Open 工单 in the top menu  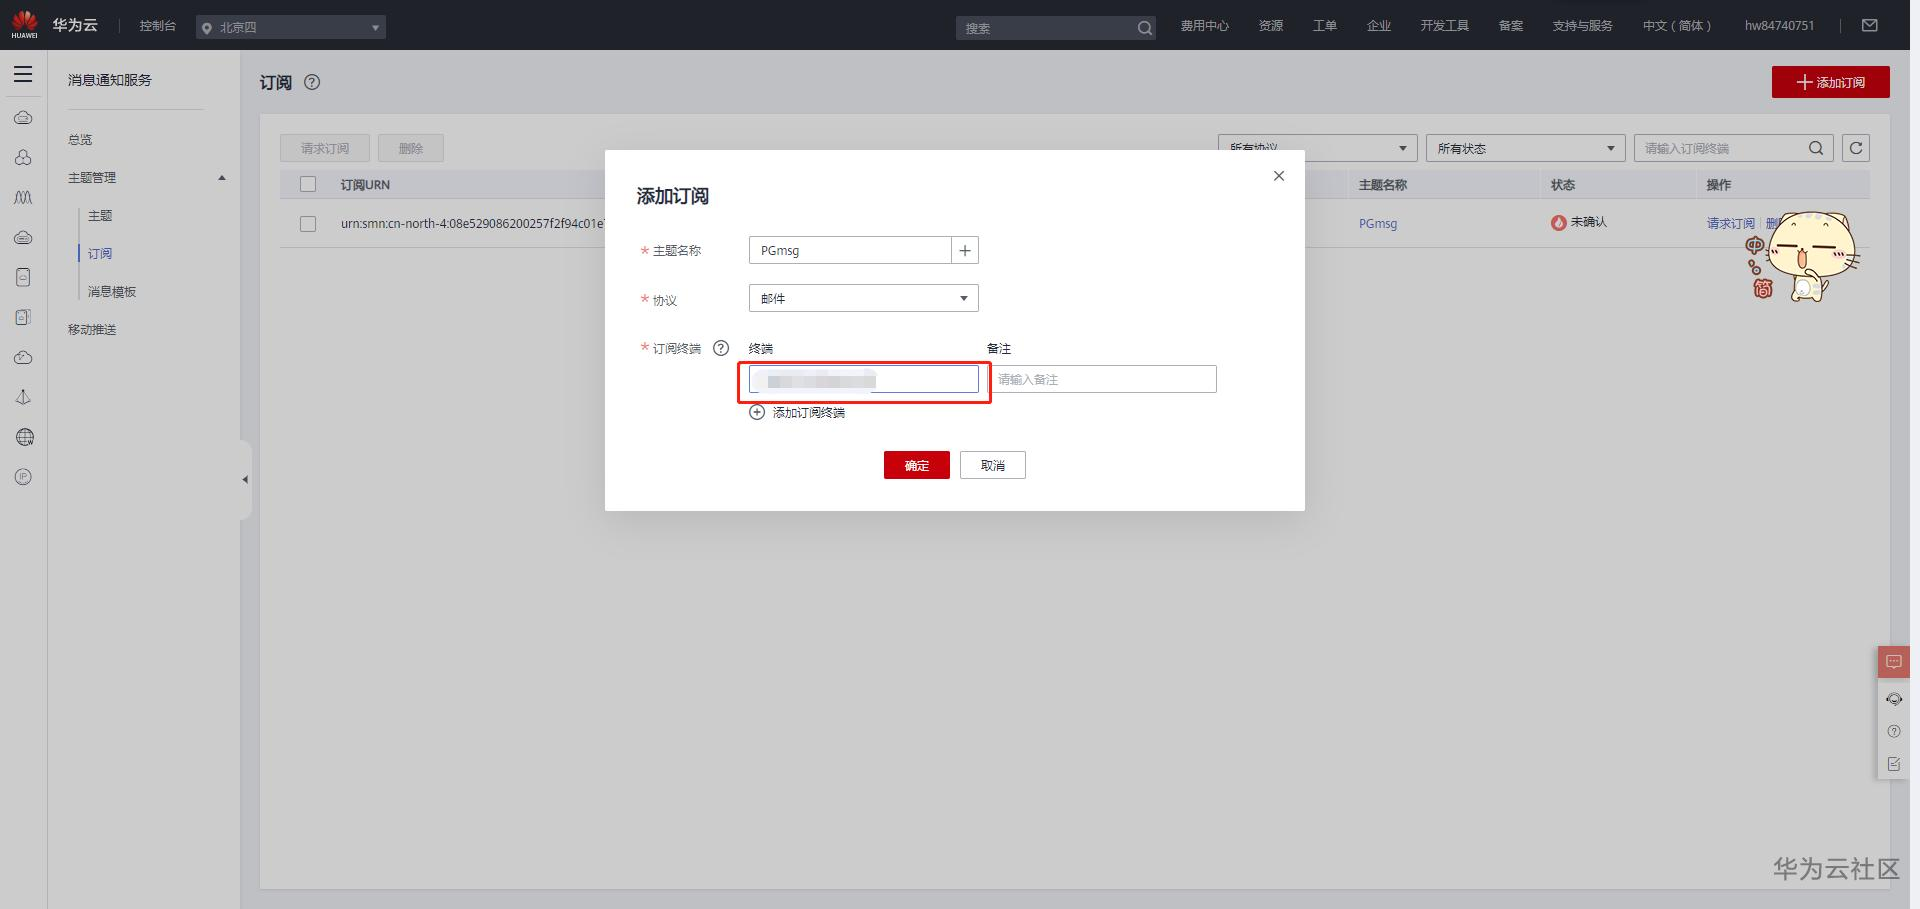(1325, 26)
